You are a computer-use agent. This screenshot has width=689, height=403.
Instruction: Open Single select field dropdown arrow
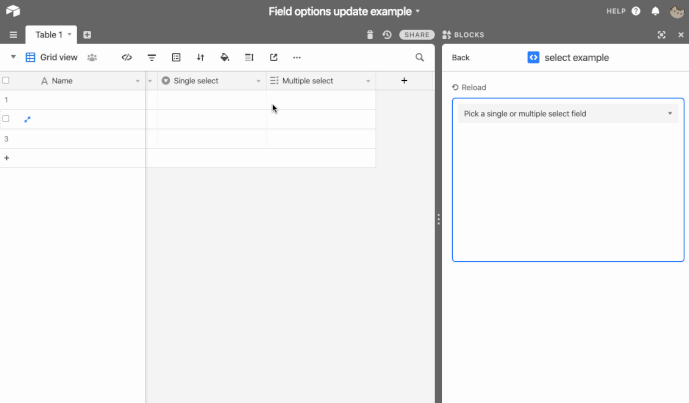[x=258, y=81]
